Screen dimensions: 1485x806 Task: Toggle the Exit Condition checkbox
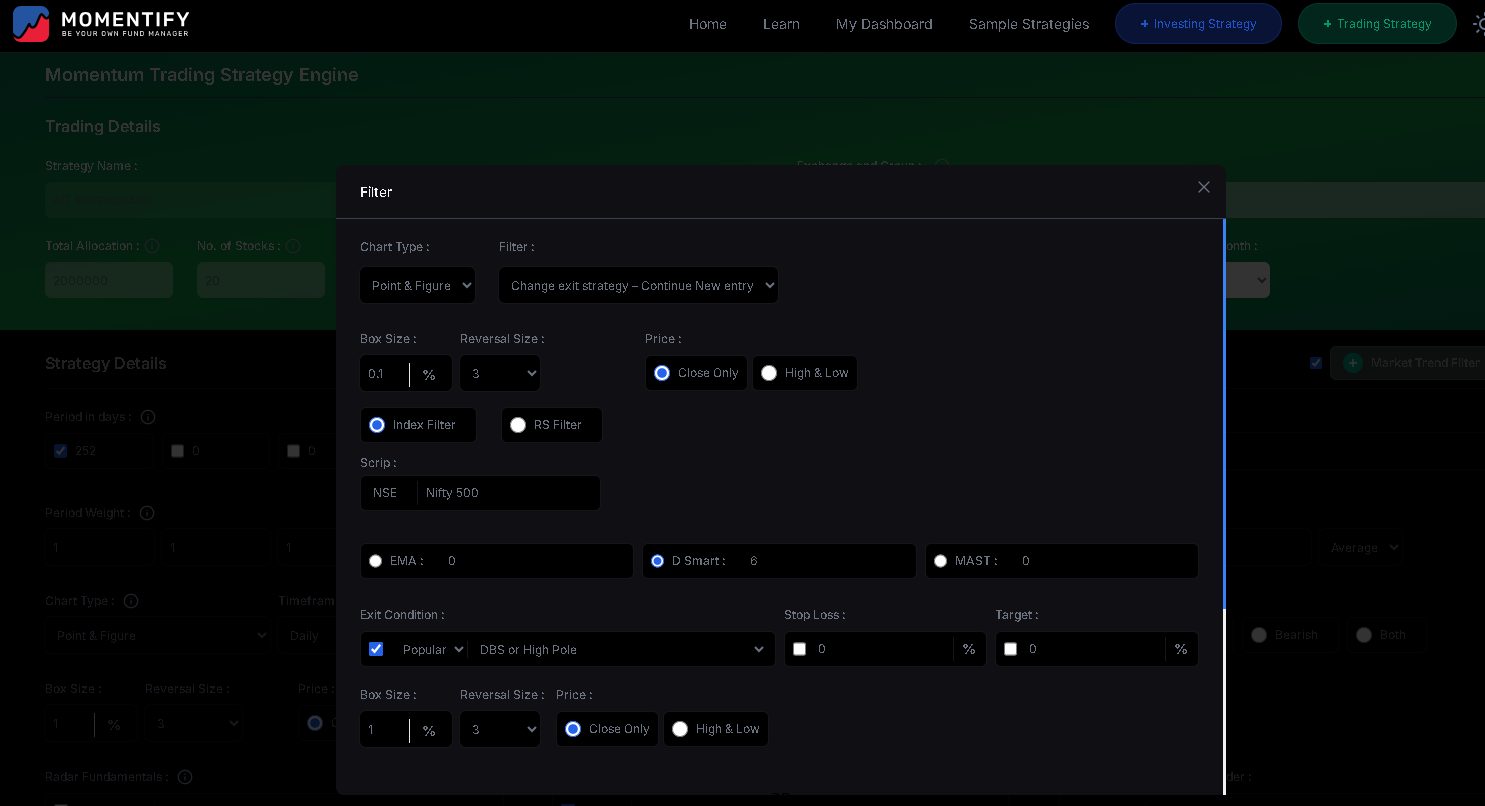tap(376, 649)
